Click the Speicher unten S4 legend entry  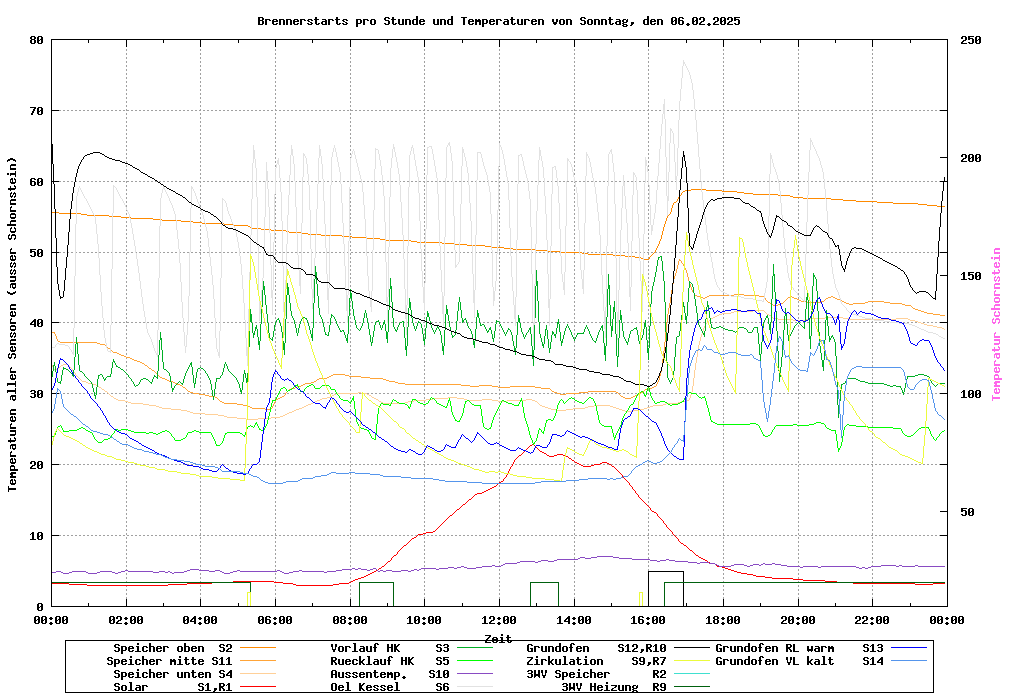click(172, 674)
